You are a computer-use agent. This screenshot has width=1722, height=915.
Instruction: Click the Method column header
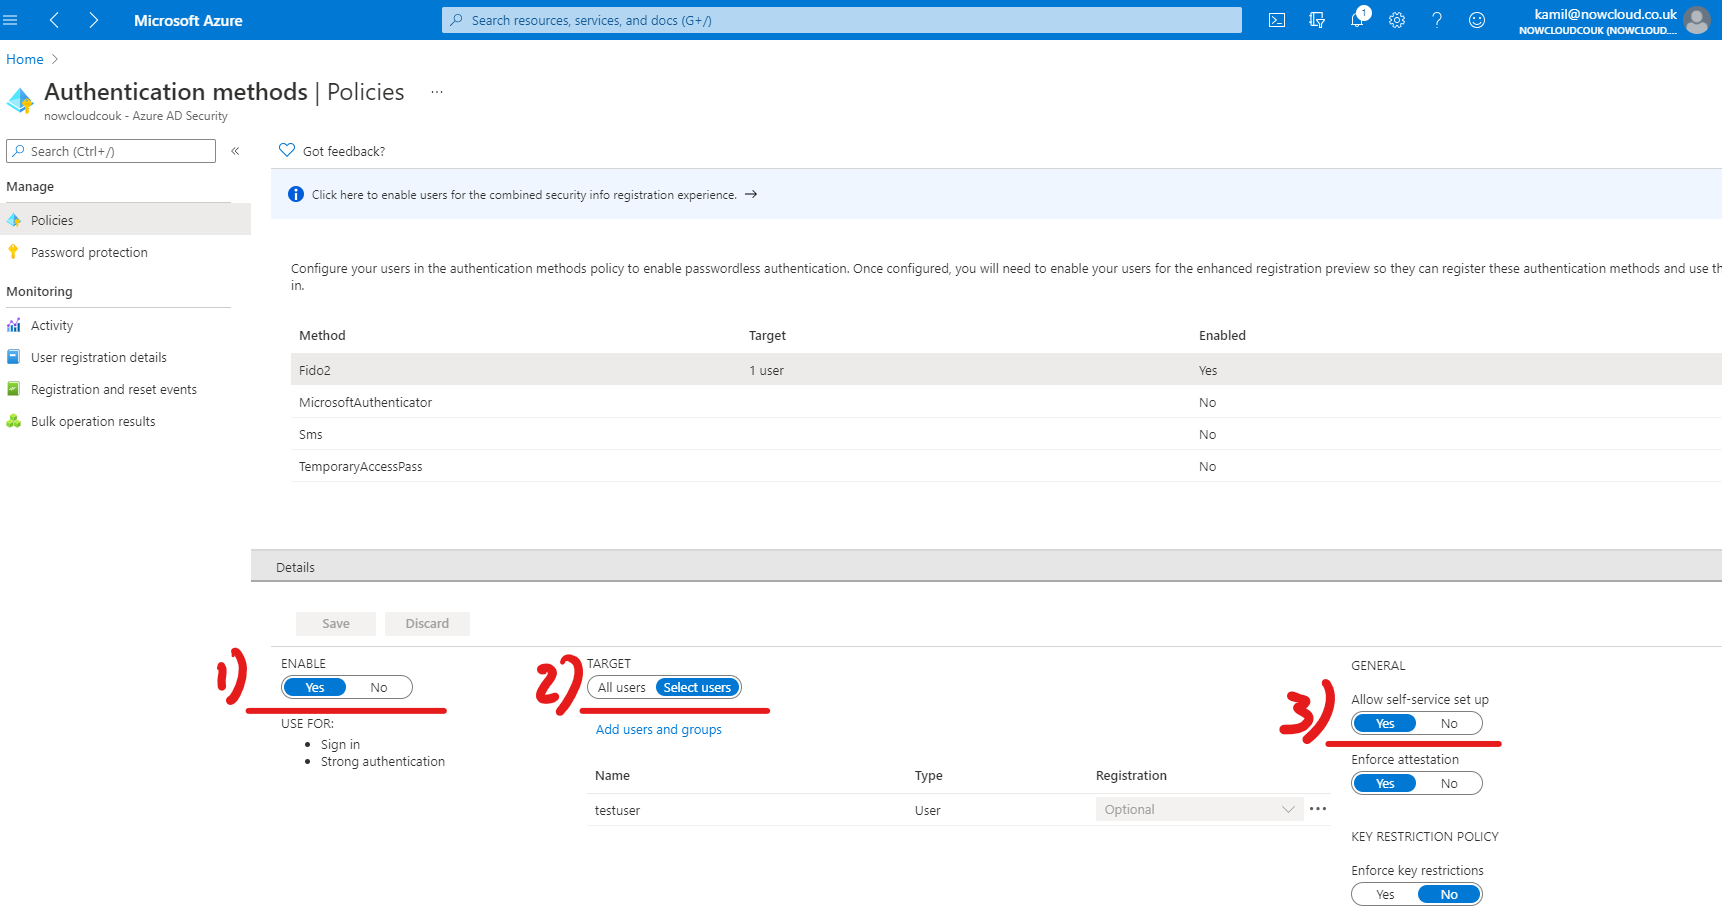[x=322, y=335]
